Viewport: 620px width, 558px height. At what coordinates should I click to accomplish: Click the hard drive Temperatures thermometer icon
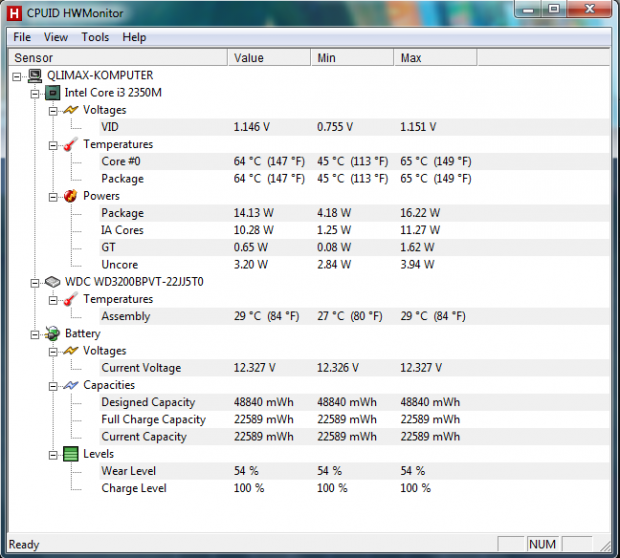[70, 299]
